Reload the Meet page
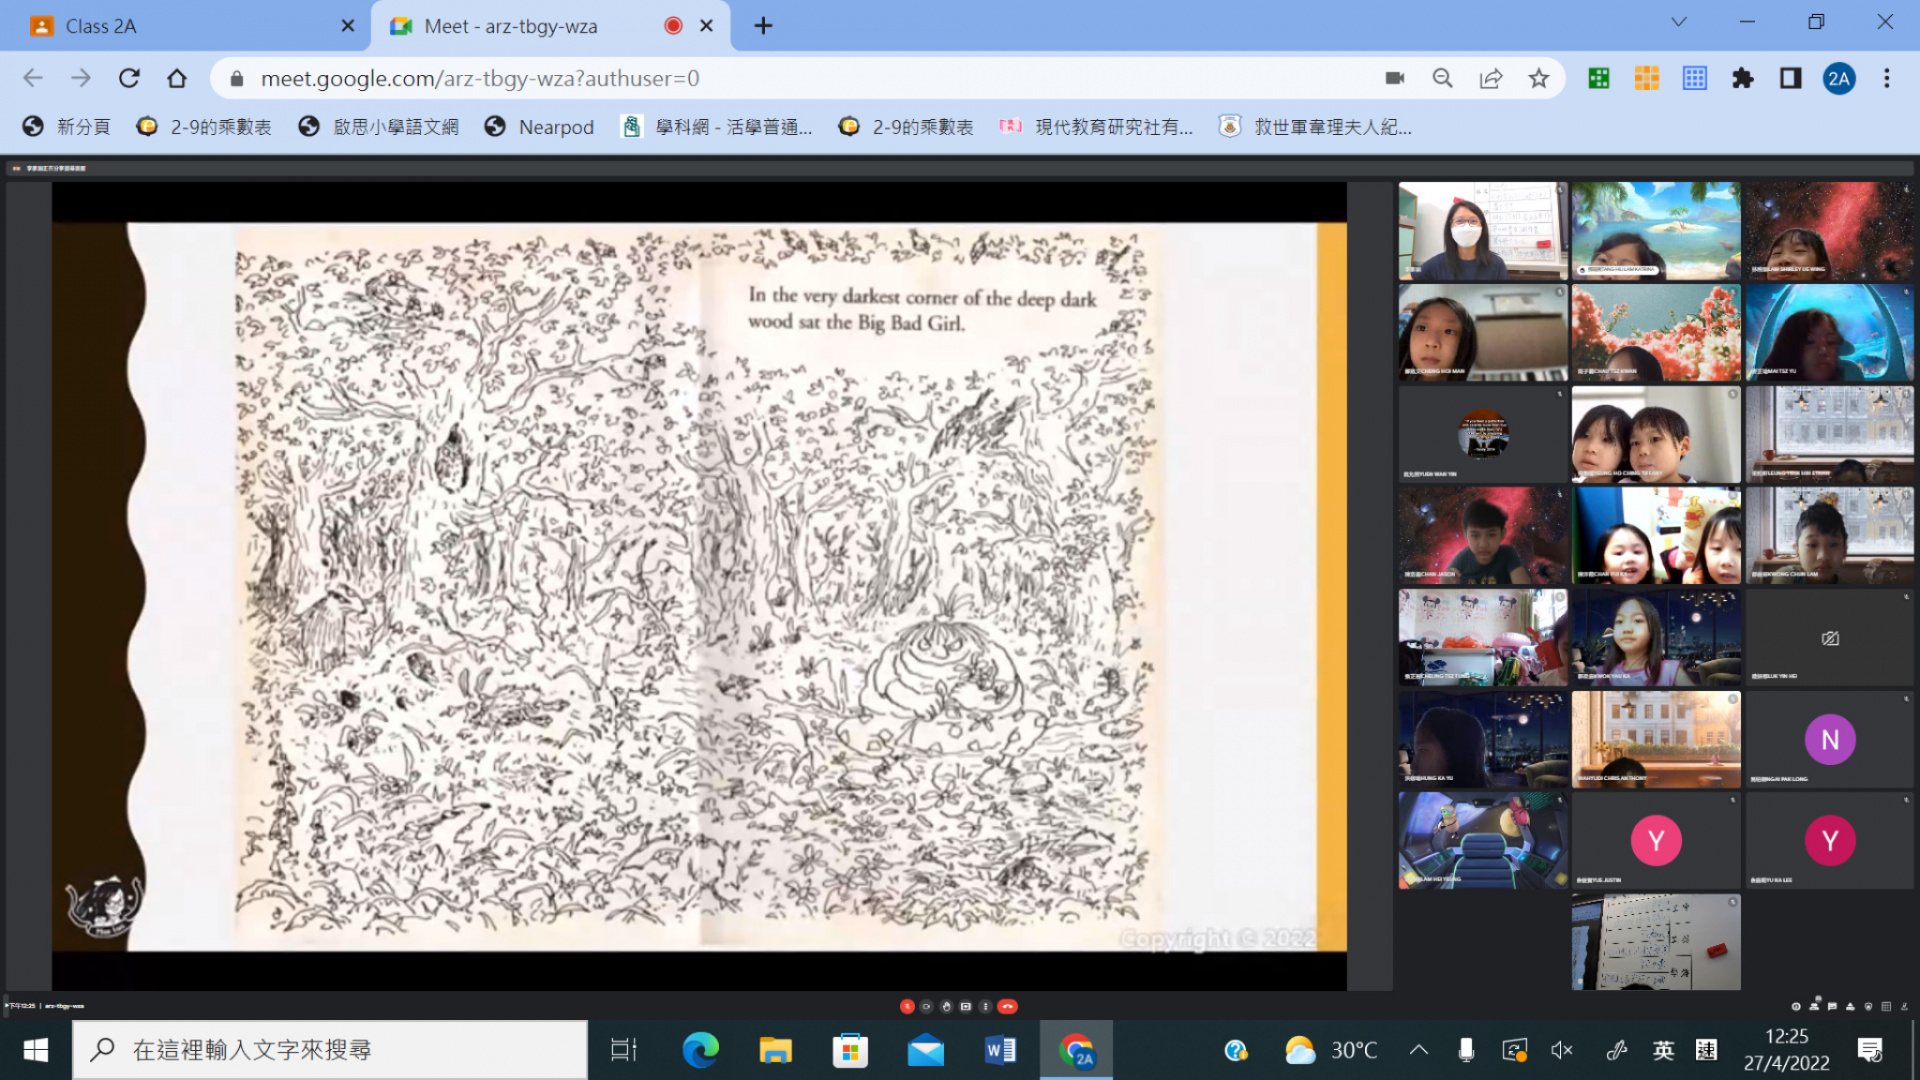Viewport: 1920px width, 1080px height. 129,78
